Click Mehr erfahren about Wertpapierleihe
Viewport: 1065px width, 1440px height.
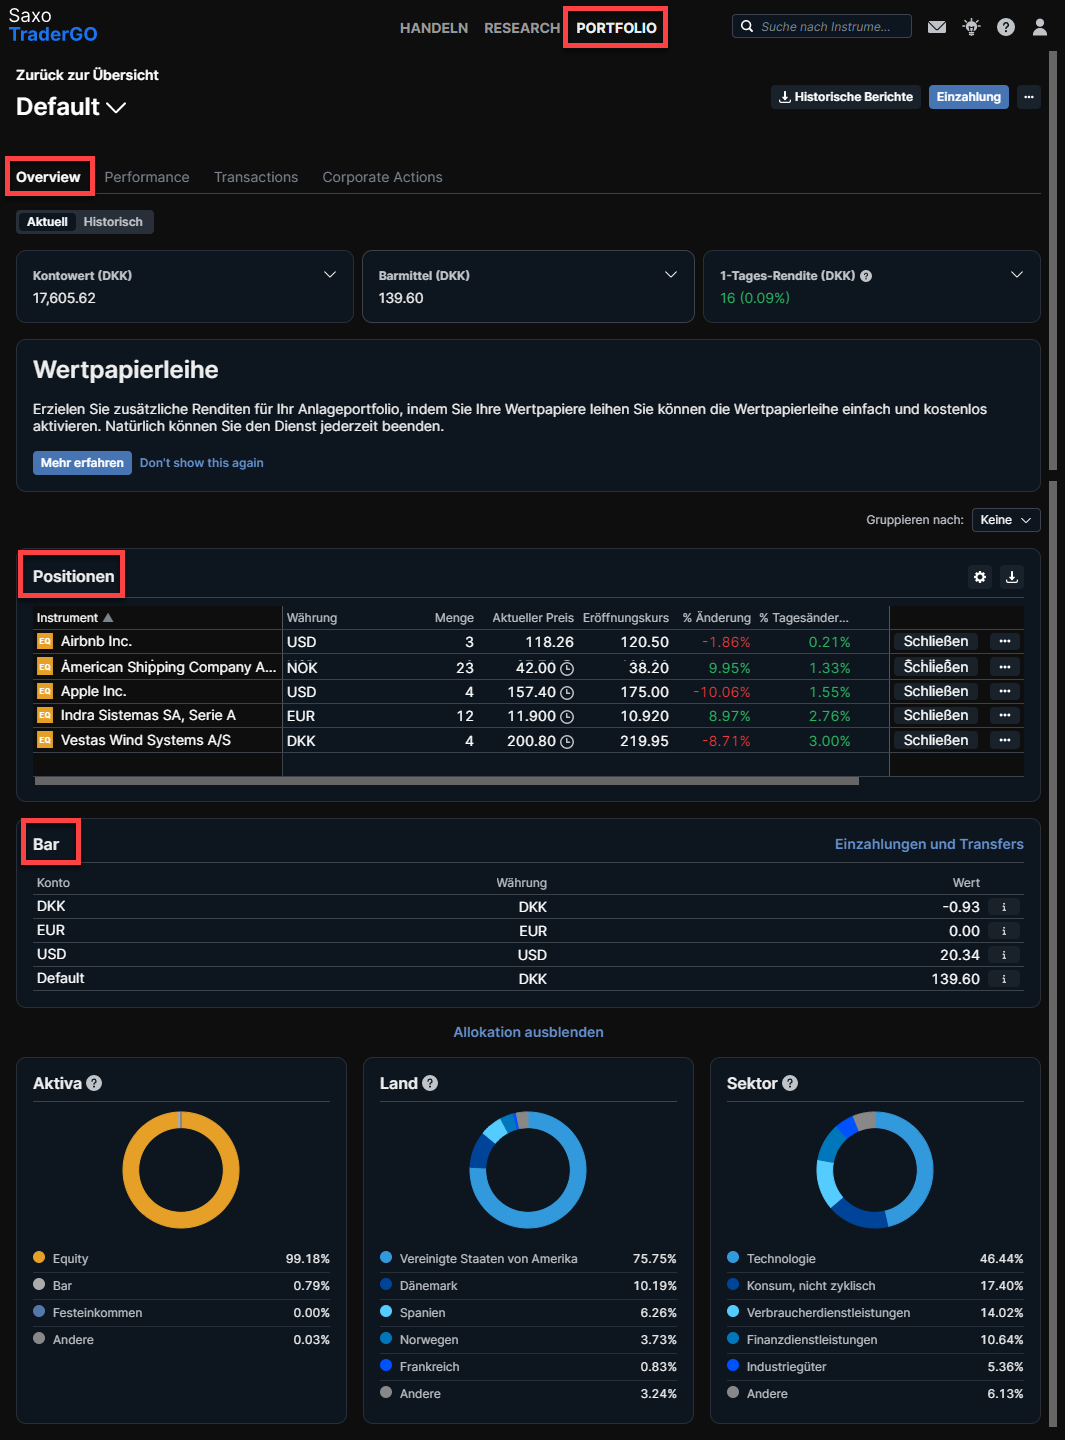coord(82,463)
